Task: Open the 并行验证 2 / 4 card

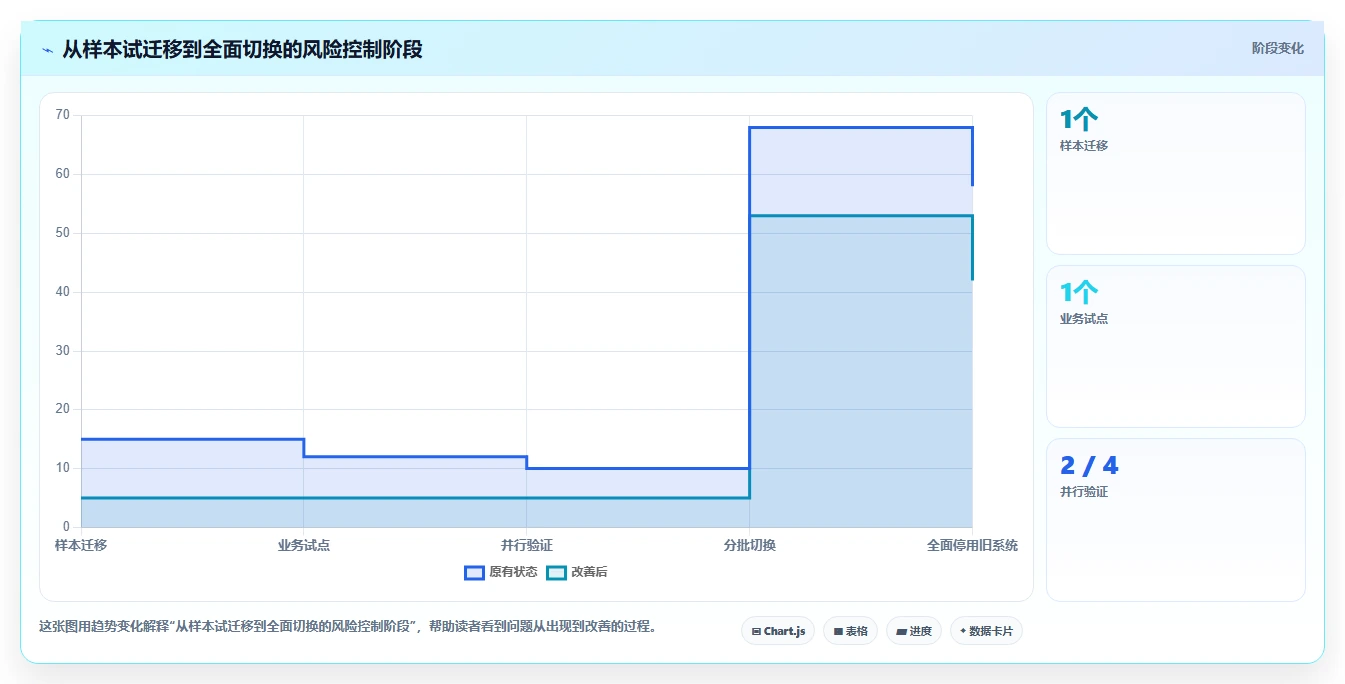Action: tap(1175, 520)
